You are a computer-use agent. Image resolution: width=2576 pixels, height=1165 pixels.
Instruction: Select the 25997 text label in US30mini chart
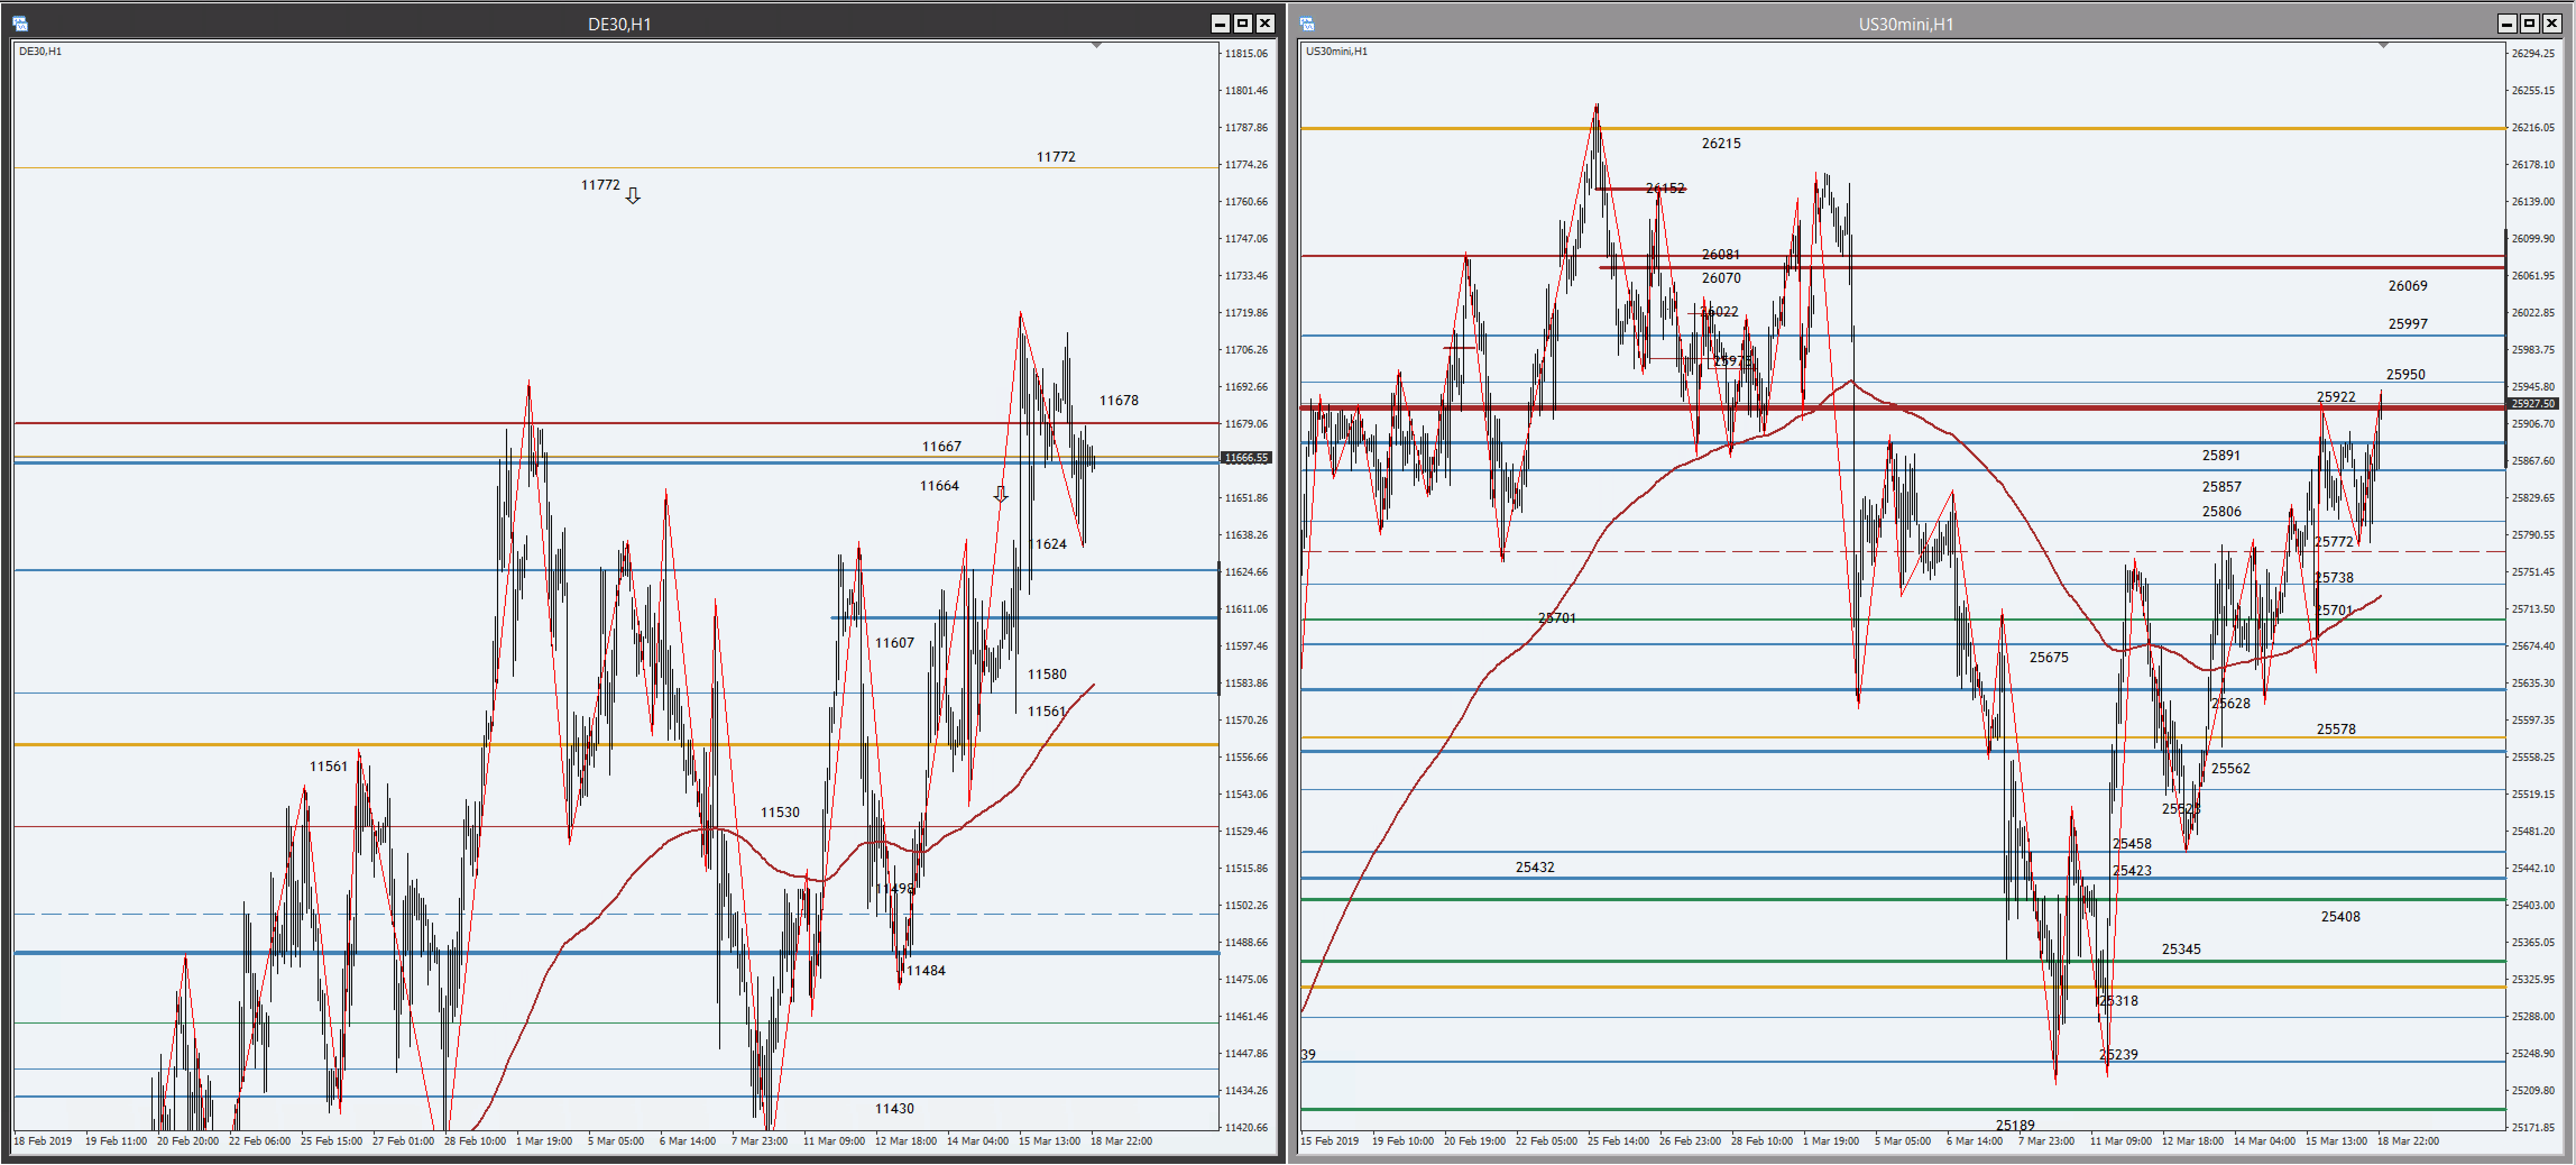tap(2409, 324)
